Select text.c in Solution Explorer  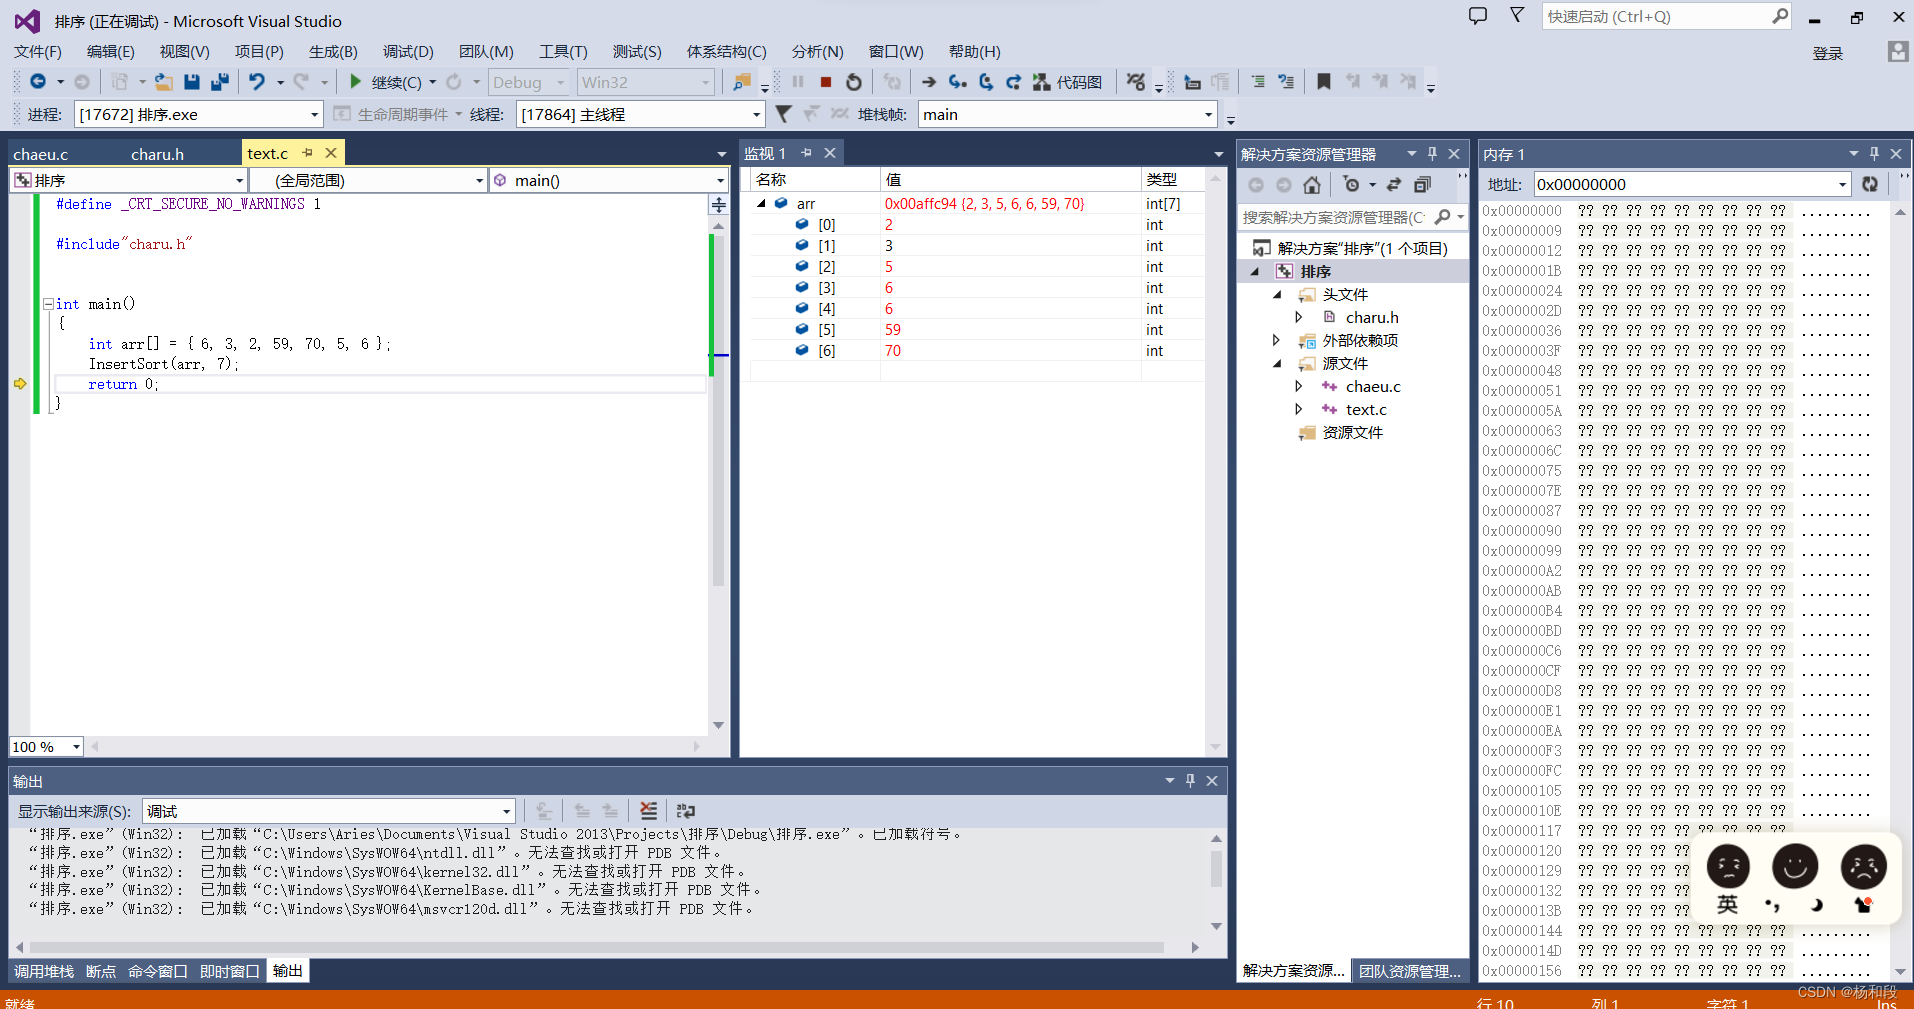click(1366, 409)
